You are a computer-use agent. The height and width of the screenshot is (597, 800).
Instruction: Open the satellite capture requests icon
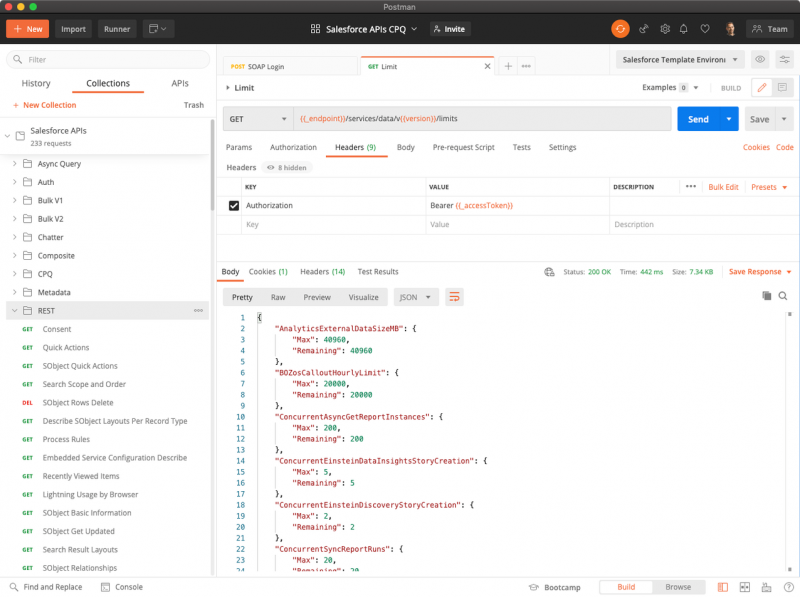click(x=644, y=29)
